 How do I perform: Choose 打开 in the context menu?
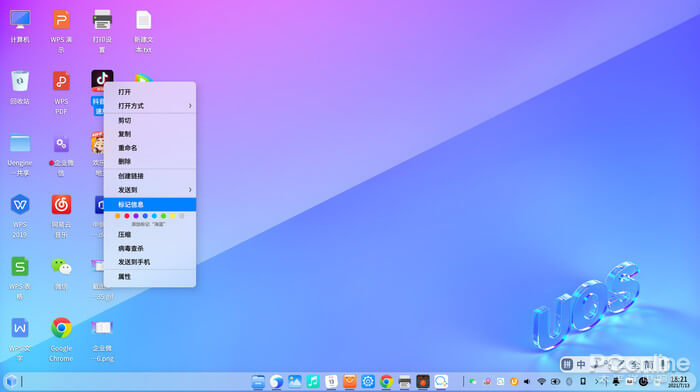pyautogui.click(x=150, y=92)
